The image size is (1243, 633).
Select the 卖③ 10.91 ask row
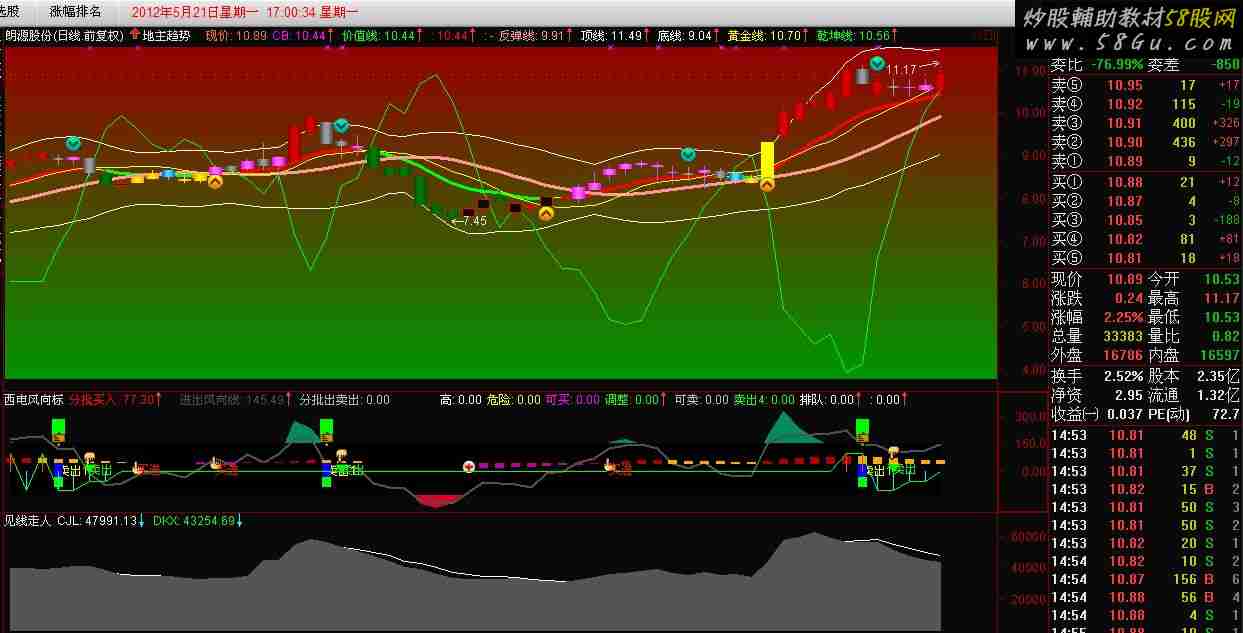pyautogui.click(x=1146, y=124)
